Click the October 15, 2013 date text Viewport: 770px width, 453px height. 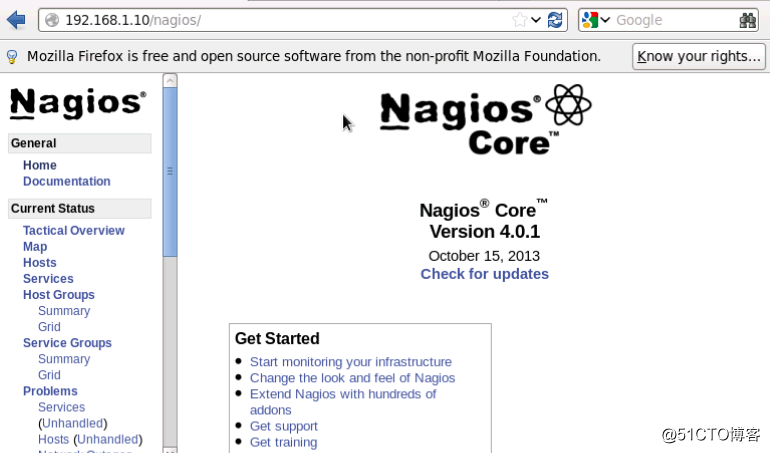484,256
